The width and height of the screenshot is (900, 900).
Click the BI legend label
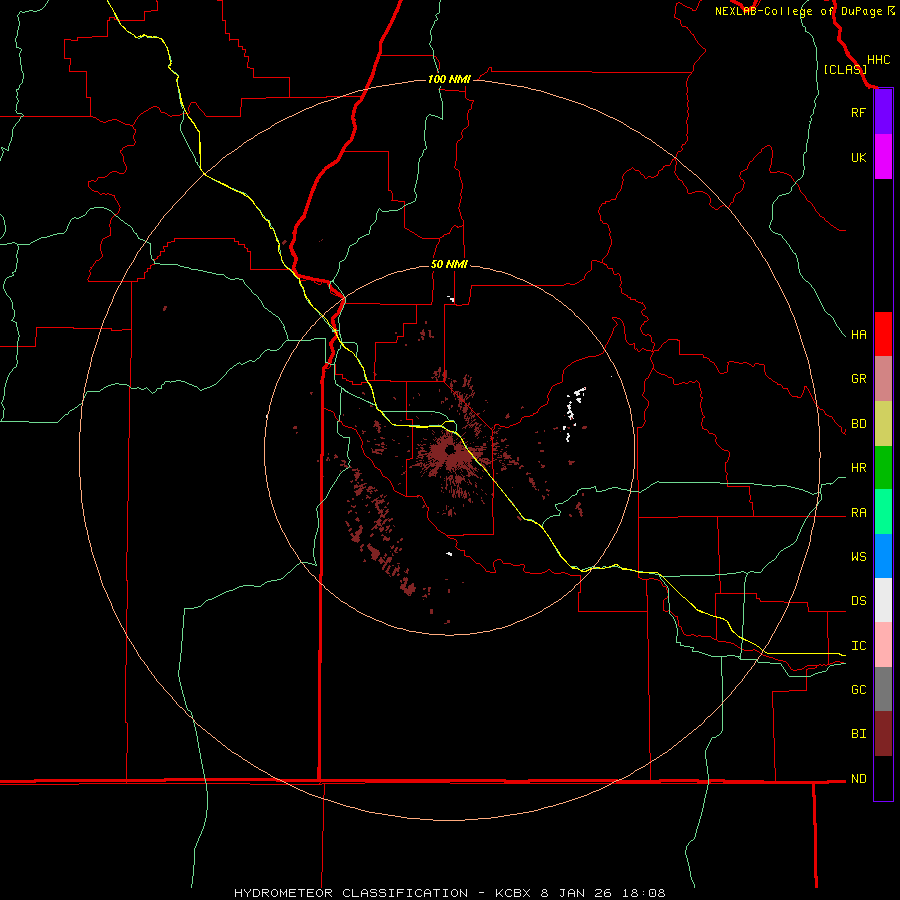(x=858, y=734)
